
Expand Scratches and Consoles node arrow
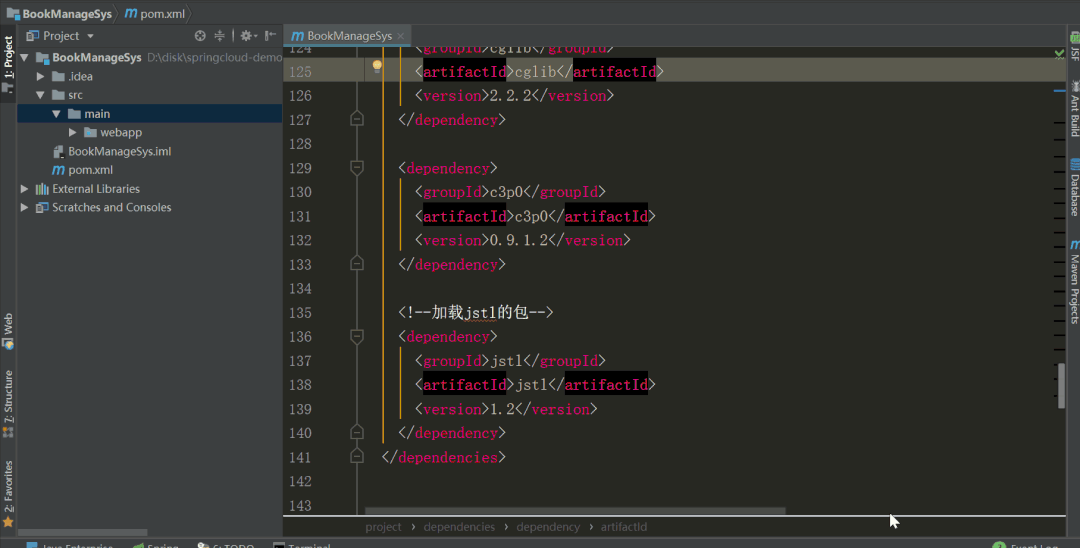click(x=24, y=207)
